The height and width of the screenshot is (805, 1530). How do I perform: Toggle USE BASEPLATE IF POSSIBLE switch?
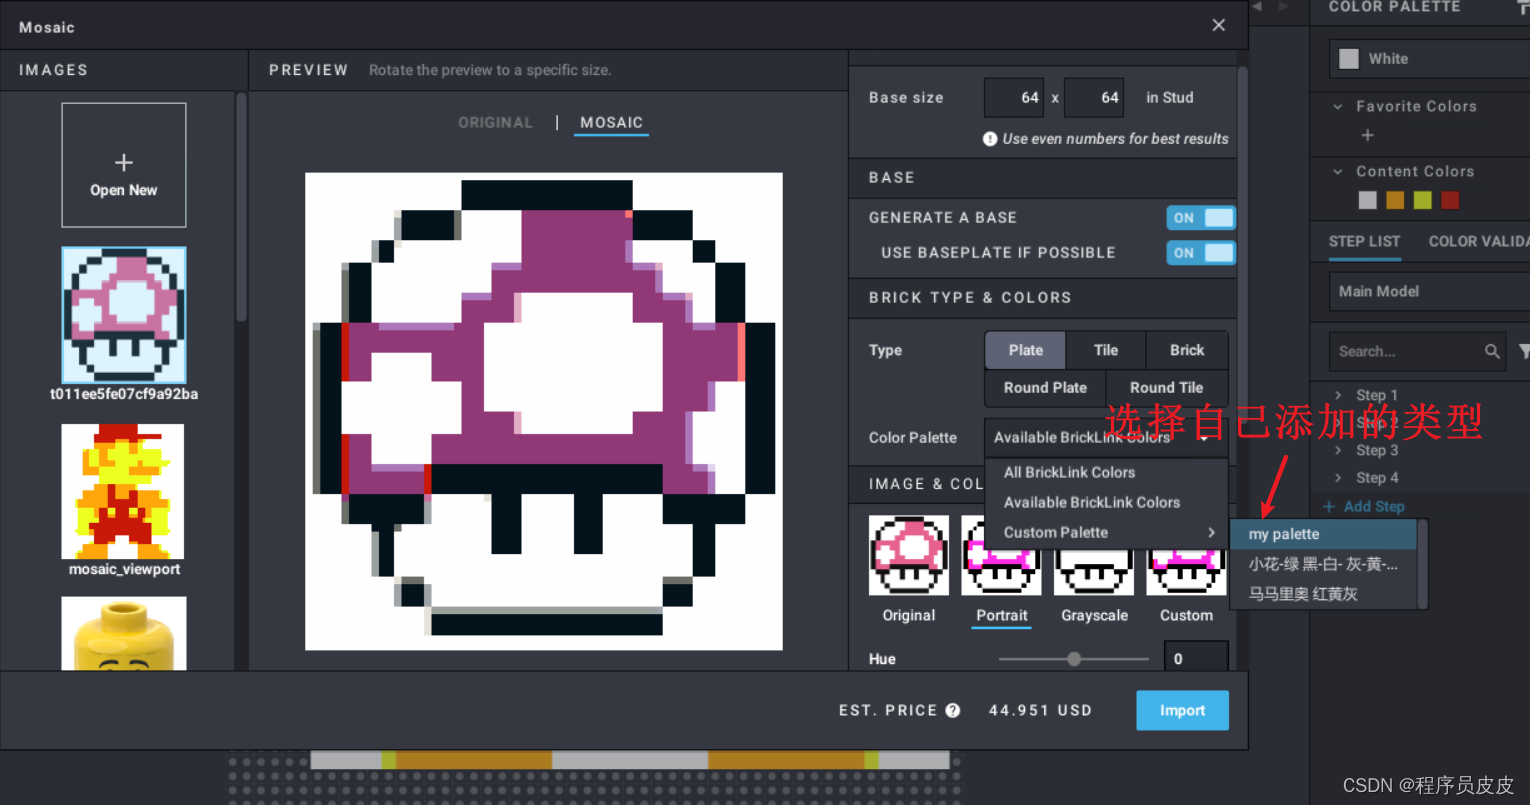1201,253
